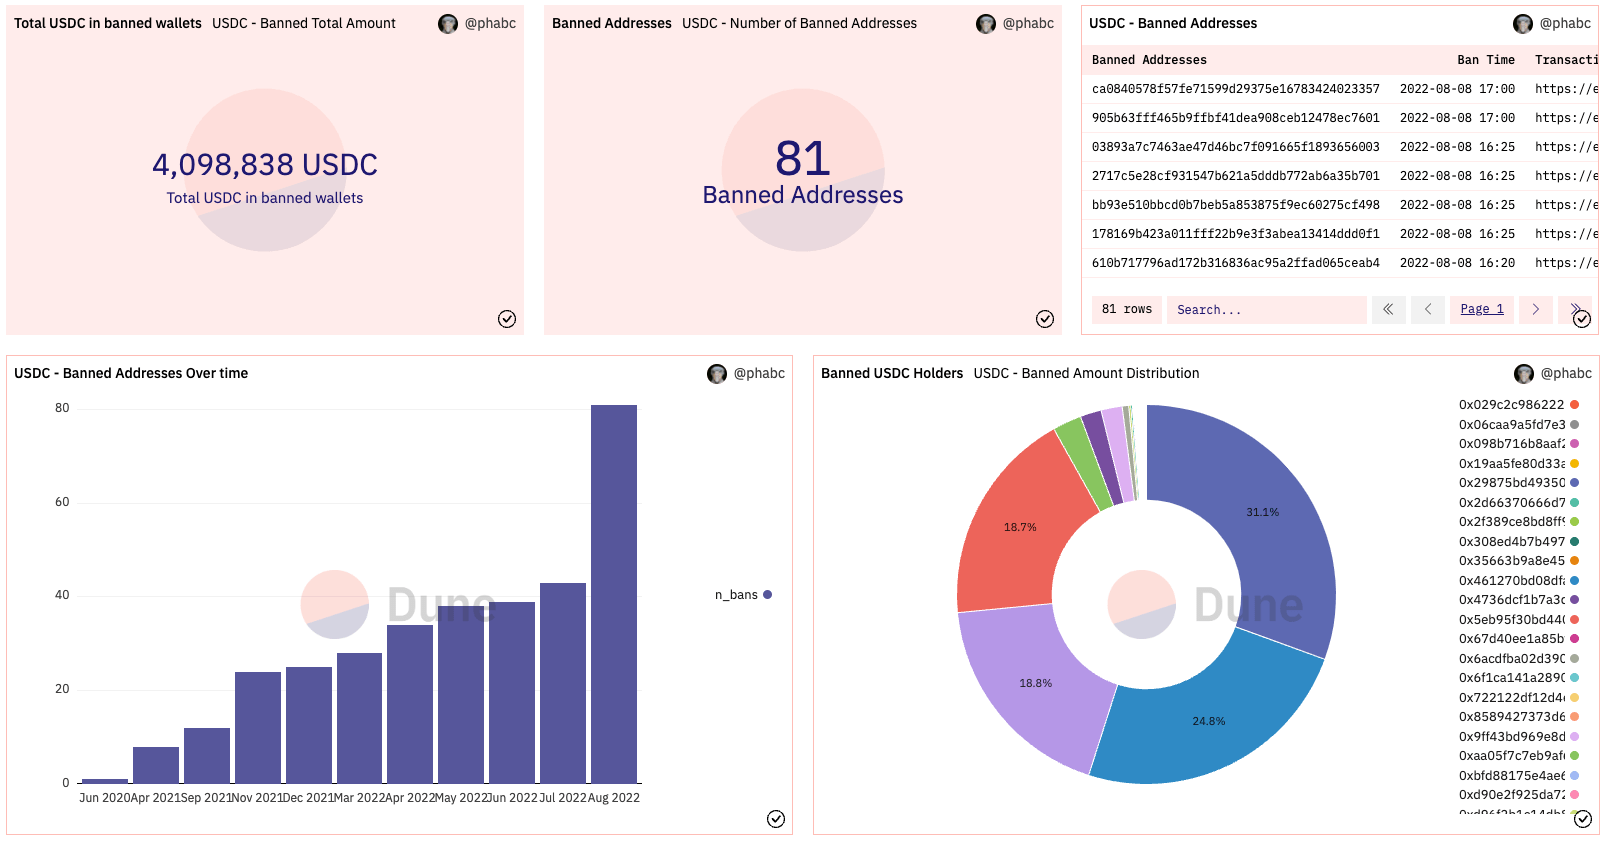Toggle legend entry 0x308ed4b7b497
The image size is (1609, 842).
[x=1518, y=542]
